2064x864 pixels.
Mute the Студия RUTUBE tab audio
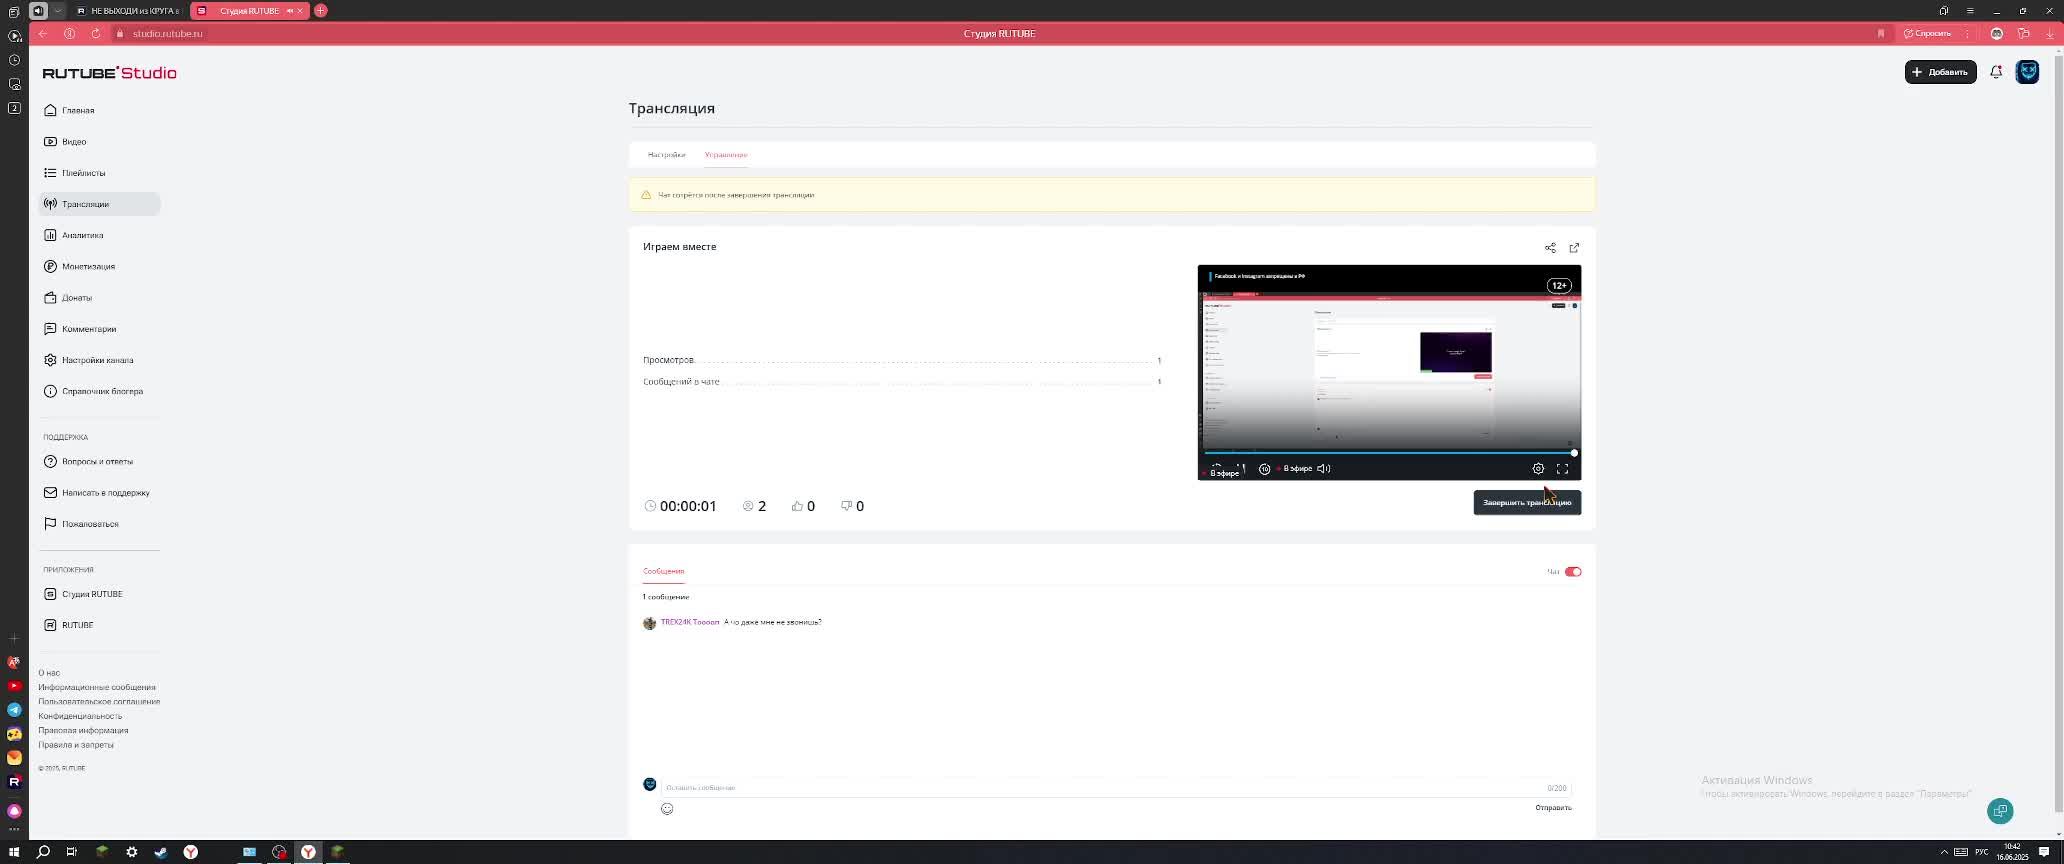pyautogui.click(x=289, y=10)
